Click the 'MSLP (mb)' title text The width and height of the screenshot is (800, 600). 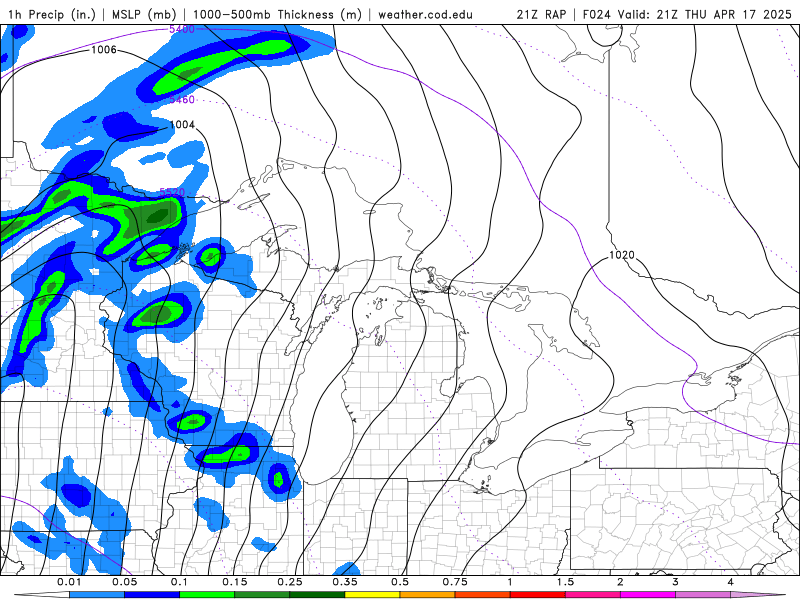pyautogui.click(x=144, y=14)
